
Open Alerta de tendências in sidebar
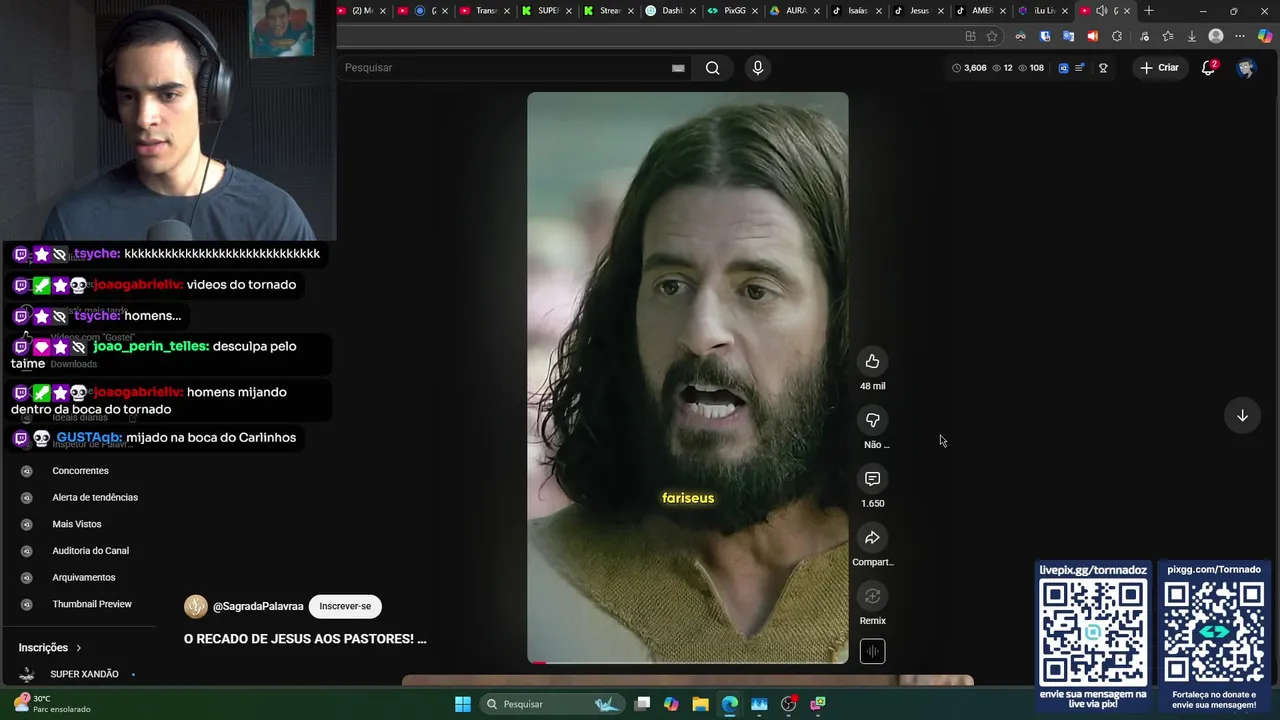point(95,498)
